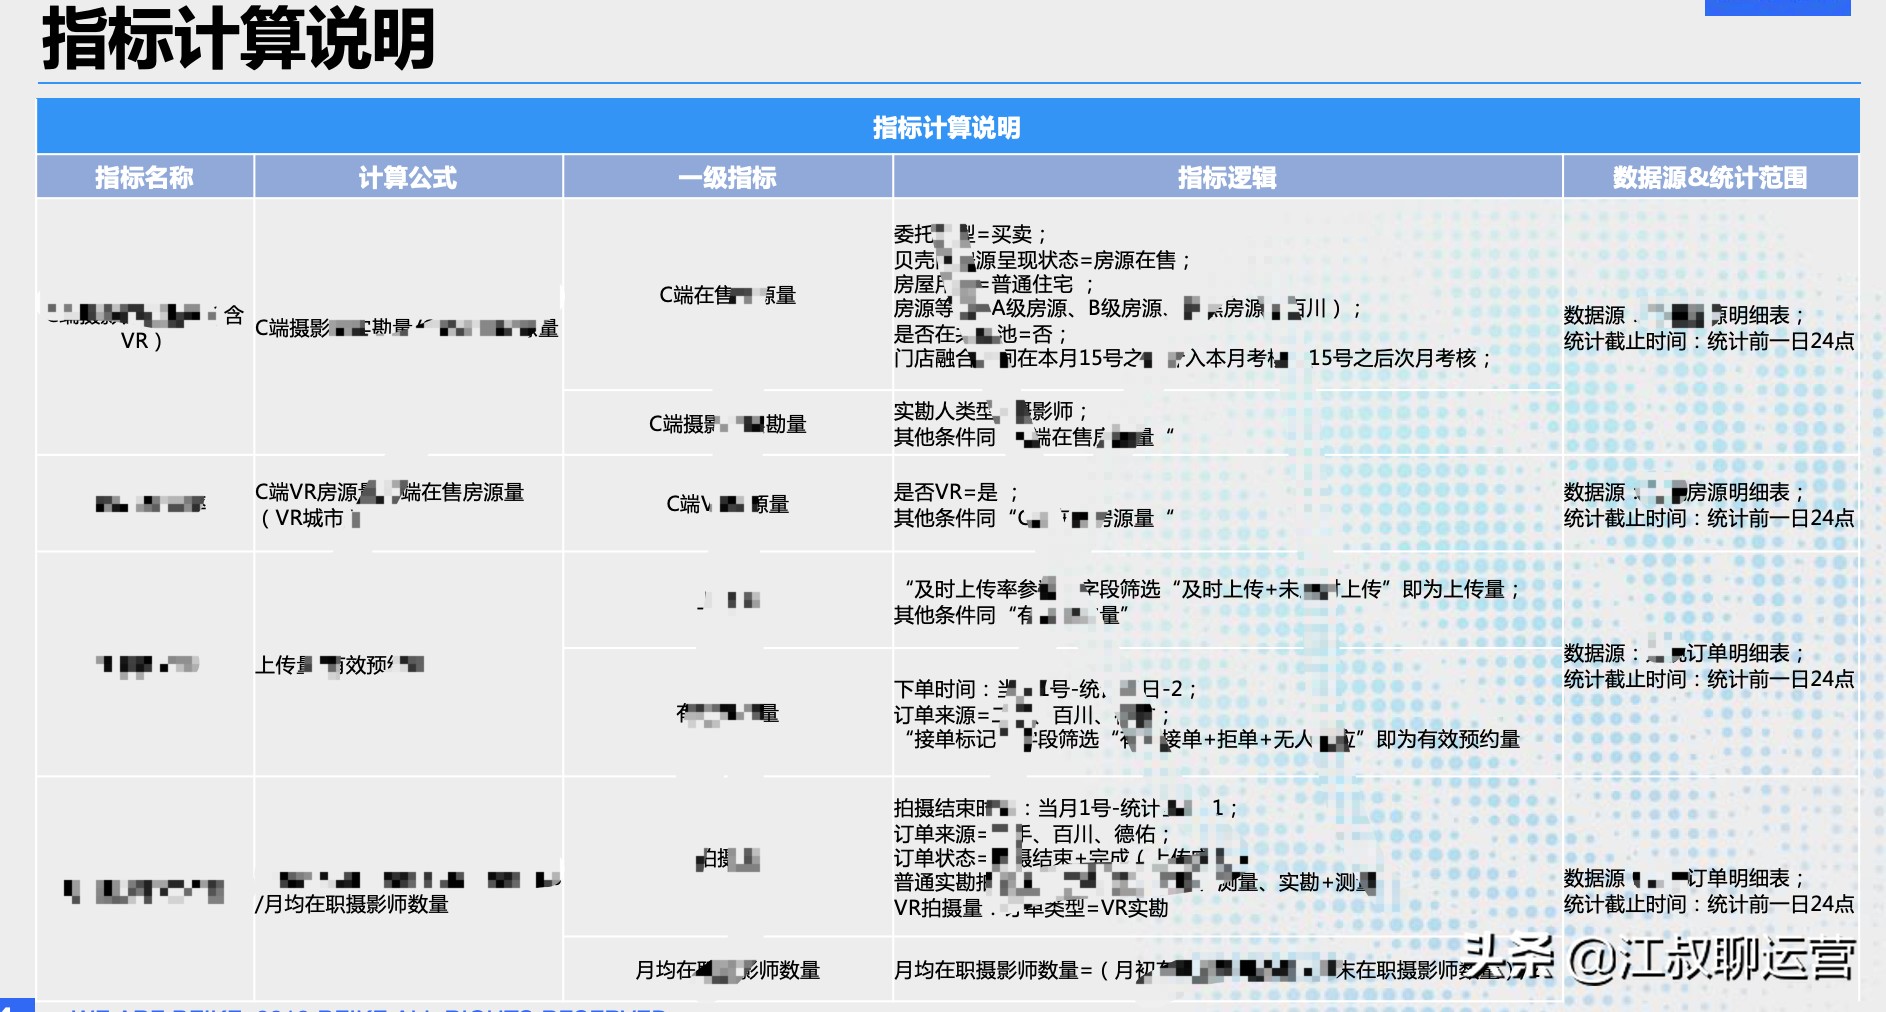Click 数据源 line in the top data row
This screenshot has width=1886, height=1012.
click(x=1684, y=315)
